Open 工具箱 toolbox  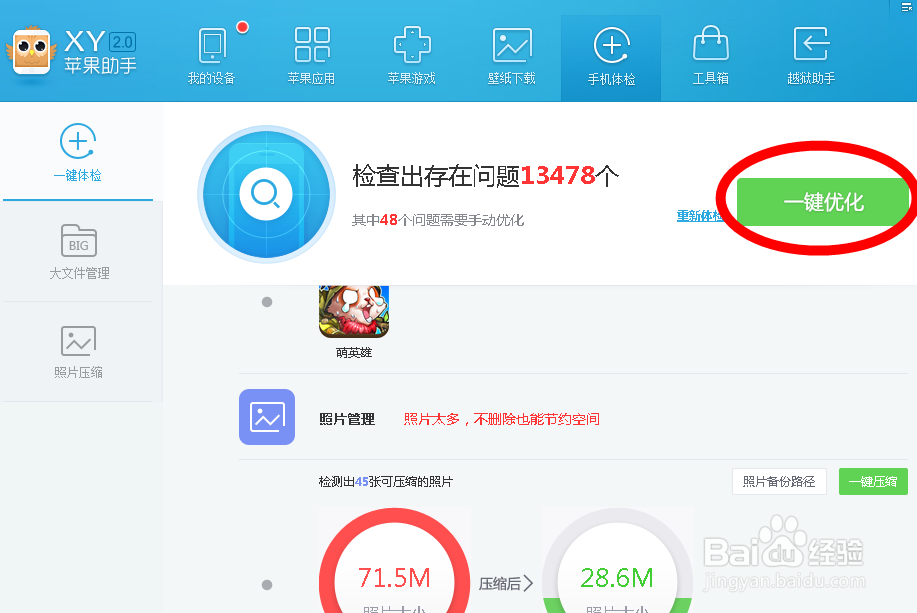[711, 56]
